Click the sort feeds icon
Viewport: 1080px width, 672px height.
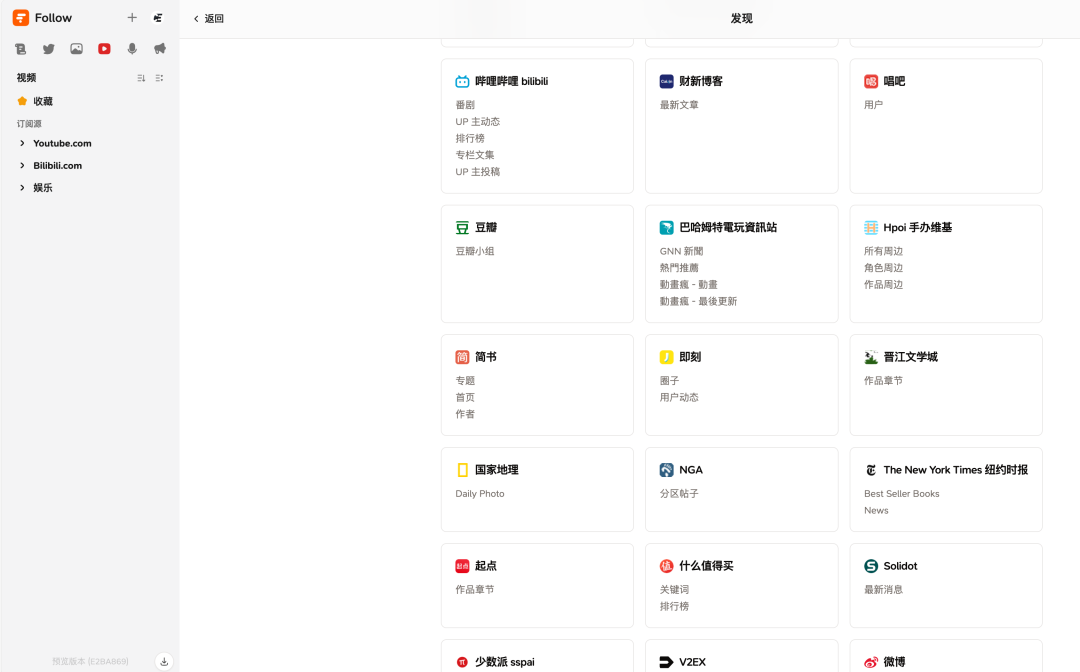[x=141, y=78]
